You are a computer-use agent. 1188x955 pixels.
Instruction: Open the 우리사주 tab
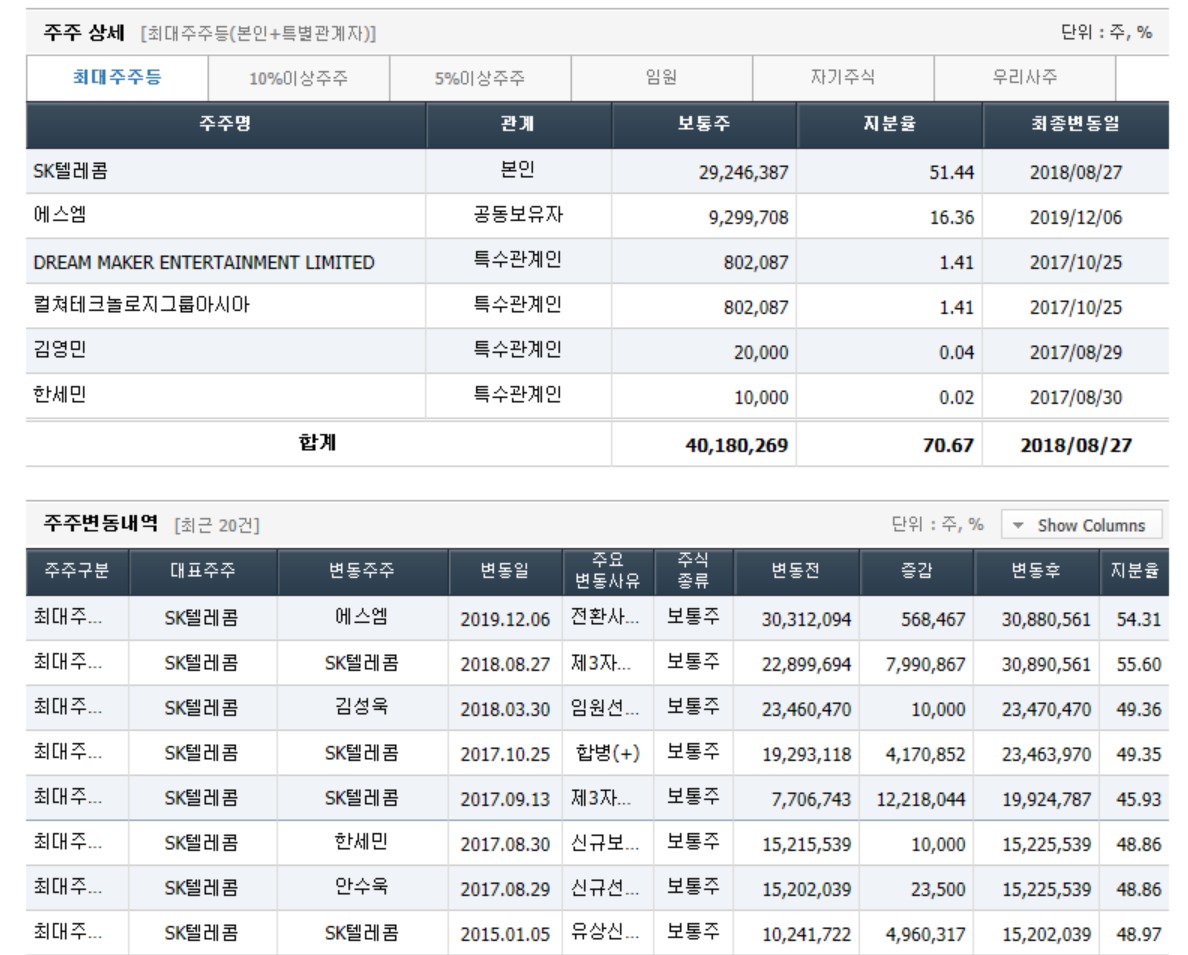click(x=1024, y=77)
